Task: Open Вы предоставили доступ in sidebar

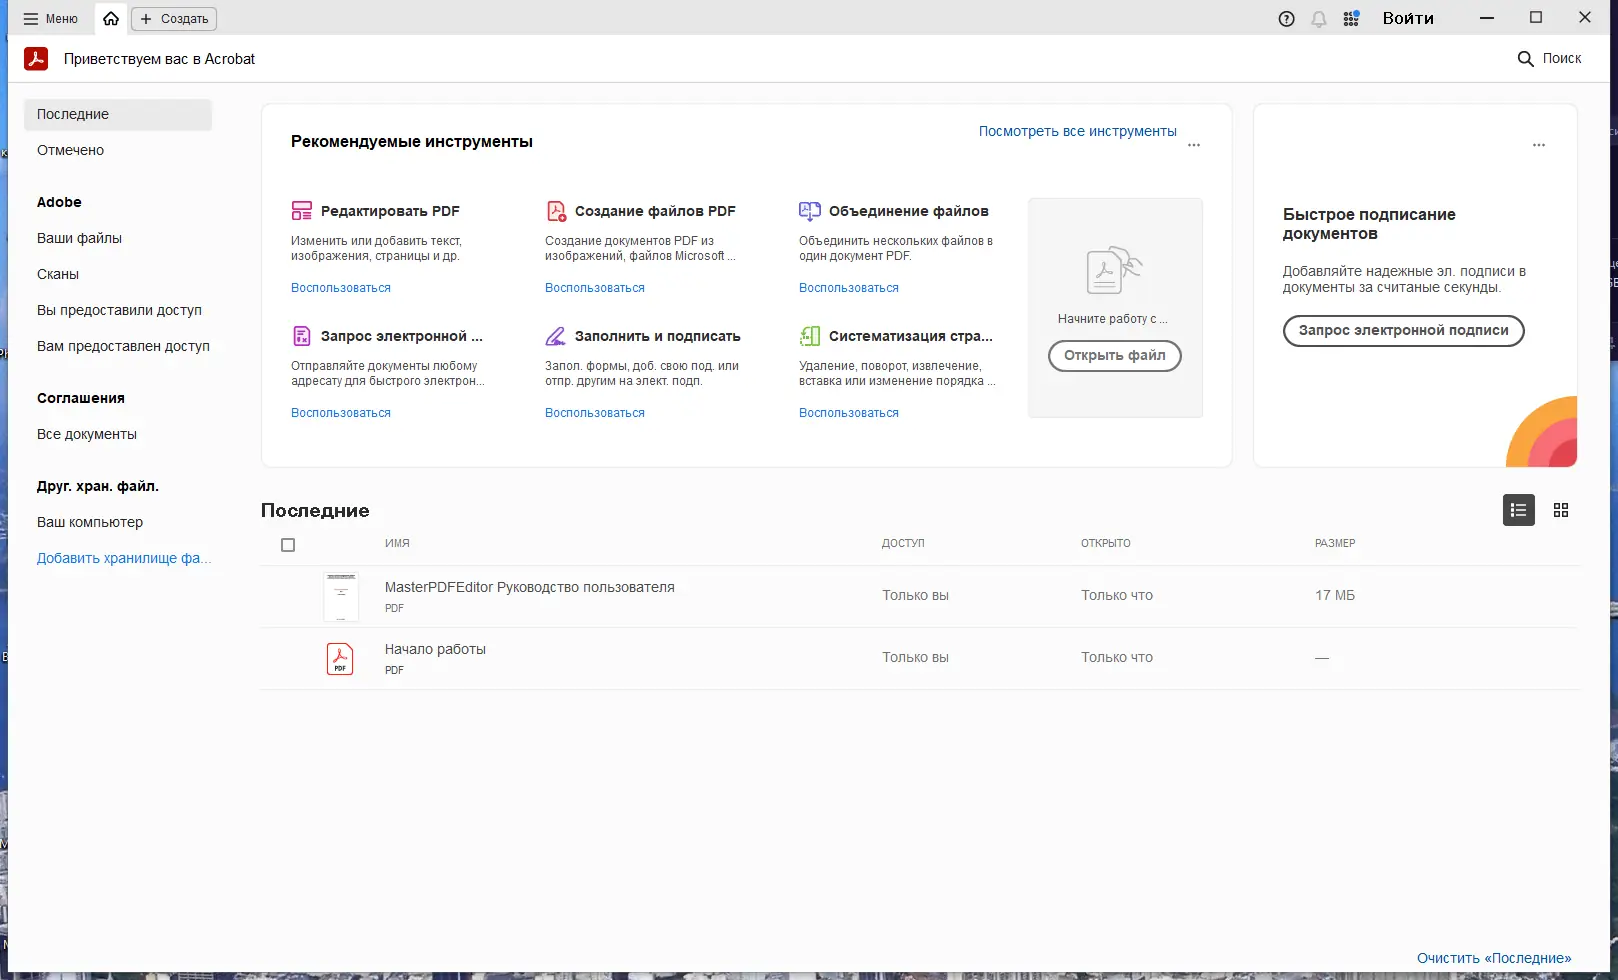Action: pyautogui.click(x=118, y=310)
